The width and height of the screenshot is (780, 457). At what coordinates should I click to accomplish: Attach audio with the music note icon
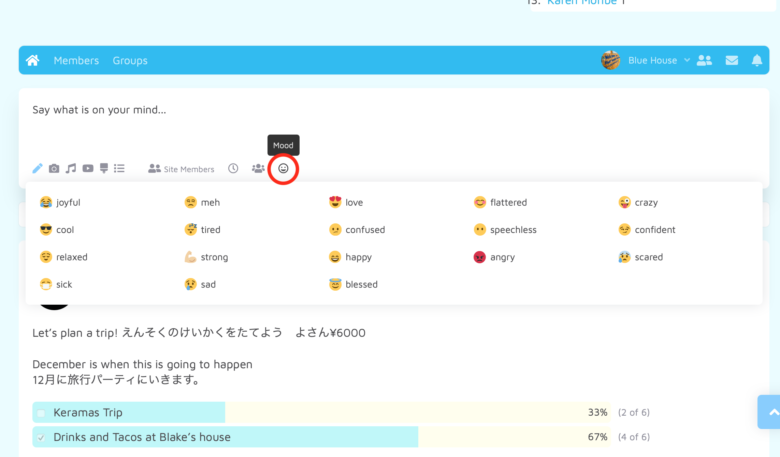pyautogui.click(x=71, y=169)
